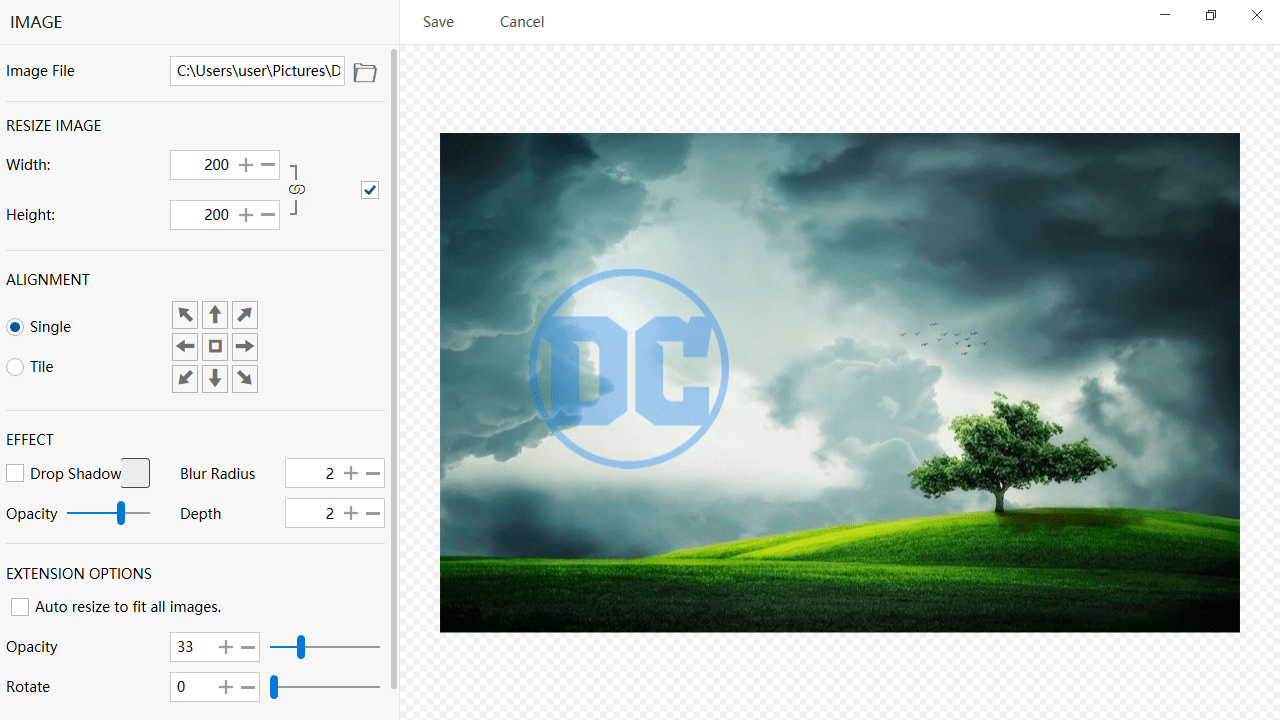The image size is (1280, 720).
Task: Decrease Blur Radius with minus
Action: point(373,473)
